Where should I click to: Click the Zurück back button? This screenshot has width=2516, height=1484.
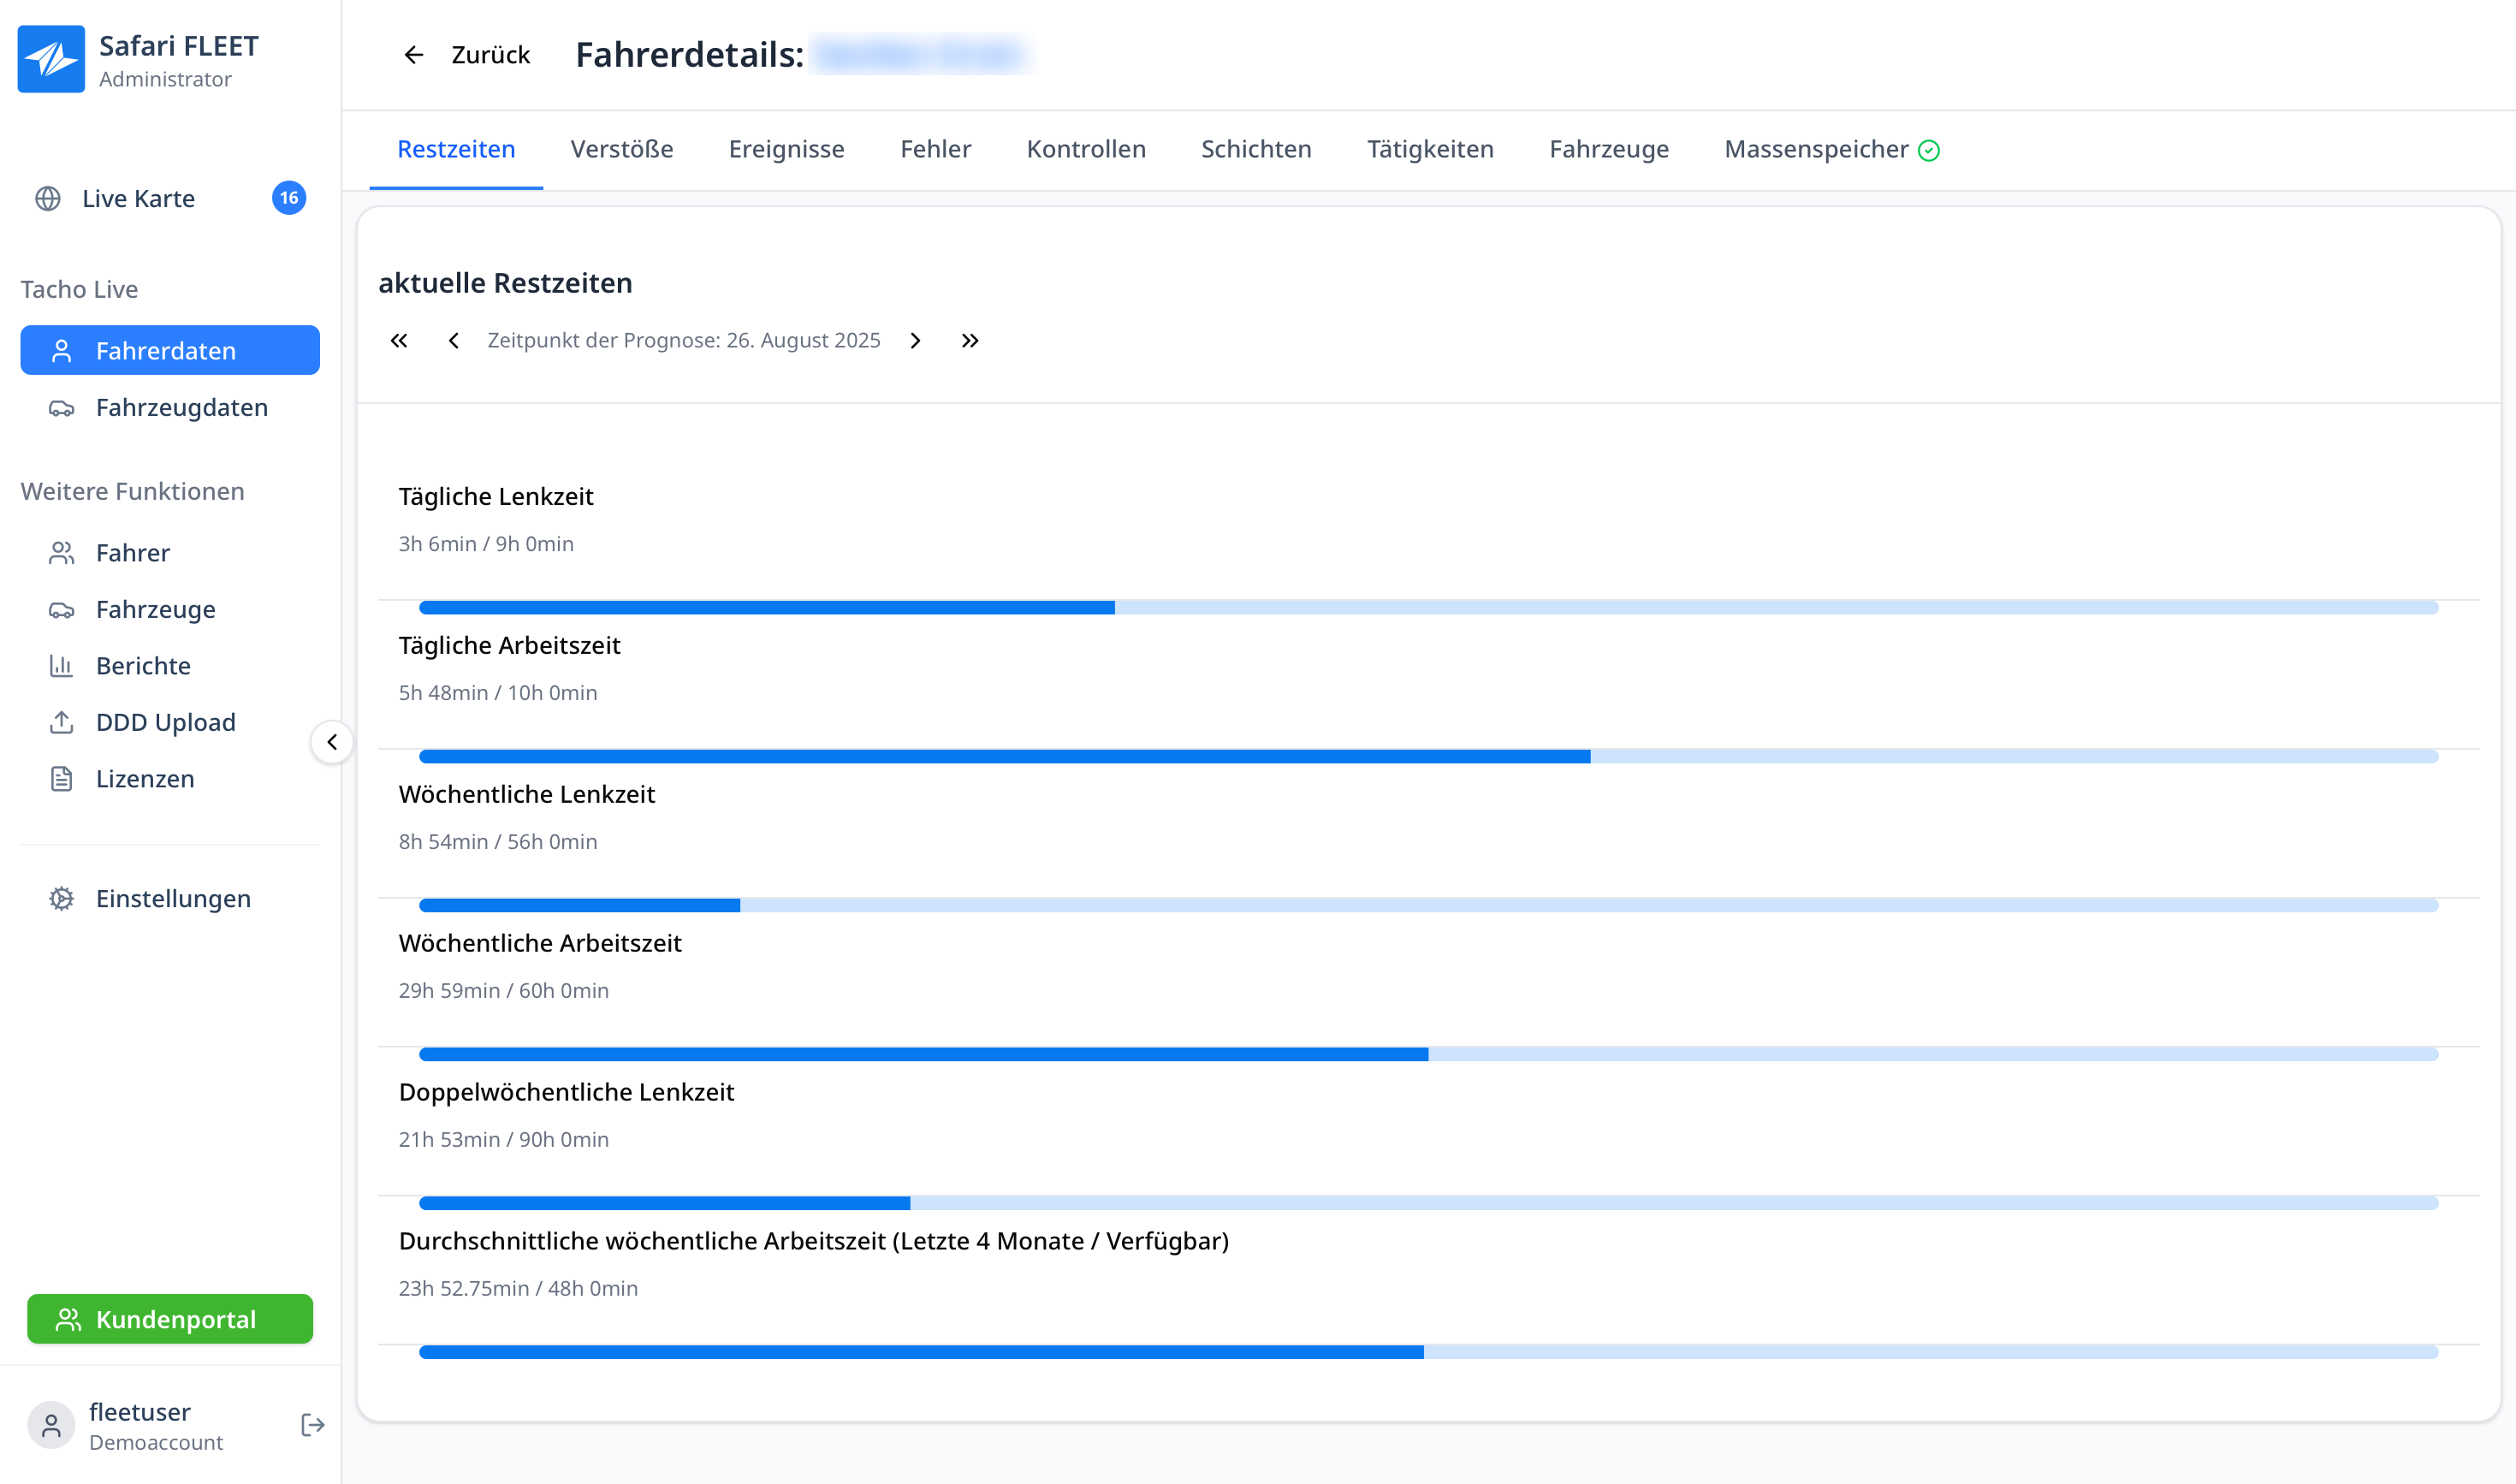click(x=467, y=55)
